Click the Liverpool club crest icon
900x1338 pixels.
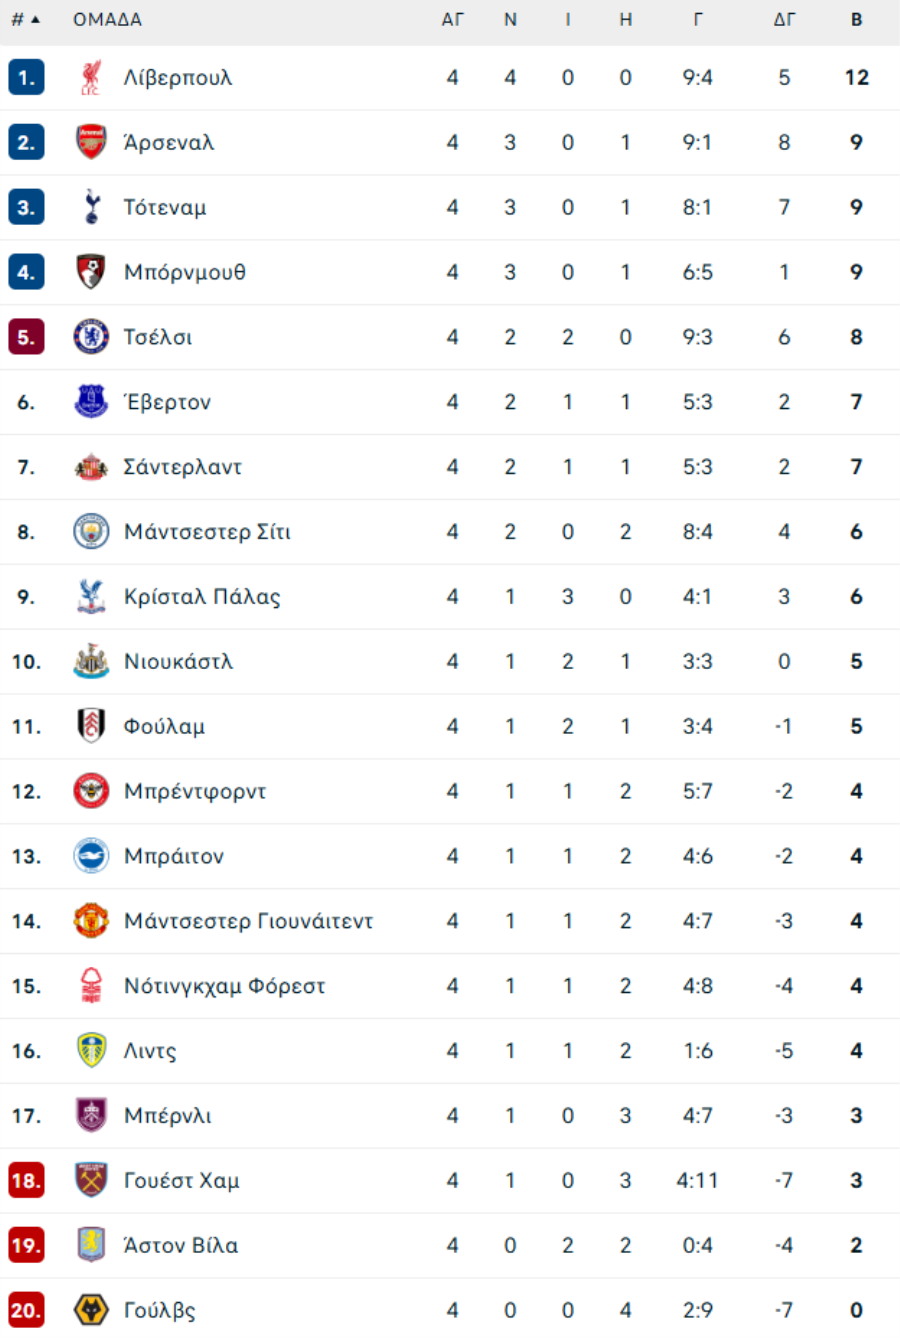pyautogui.click(x=91, y=78)
